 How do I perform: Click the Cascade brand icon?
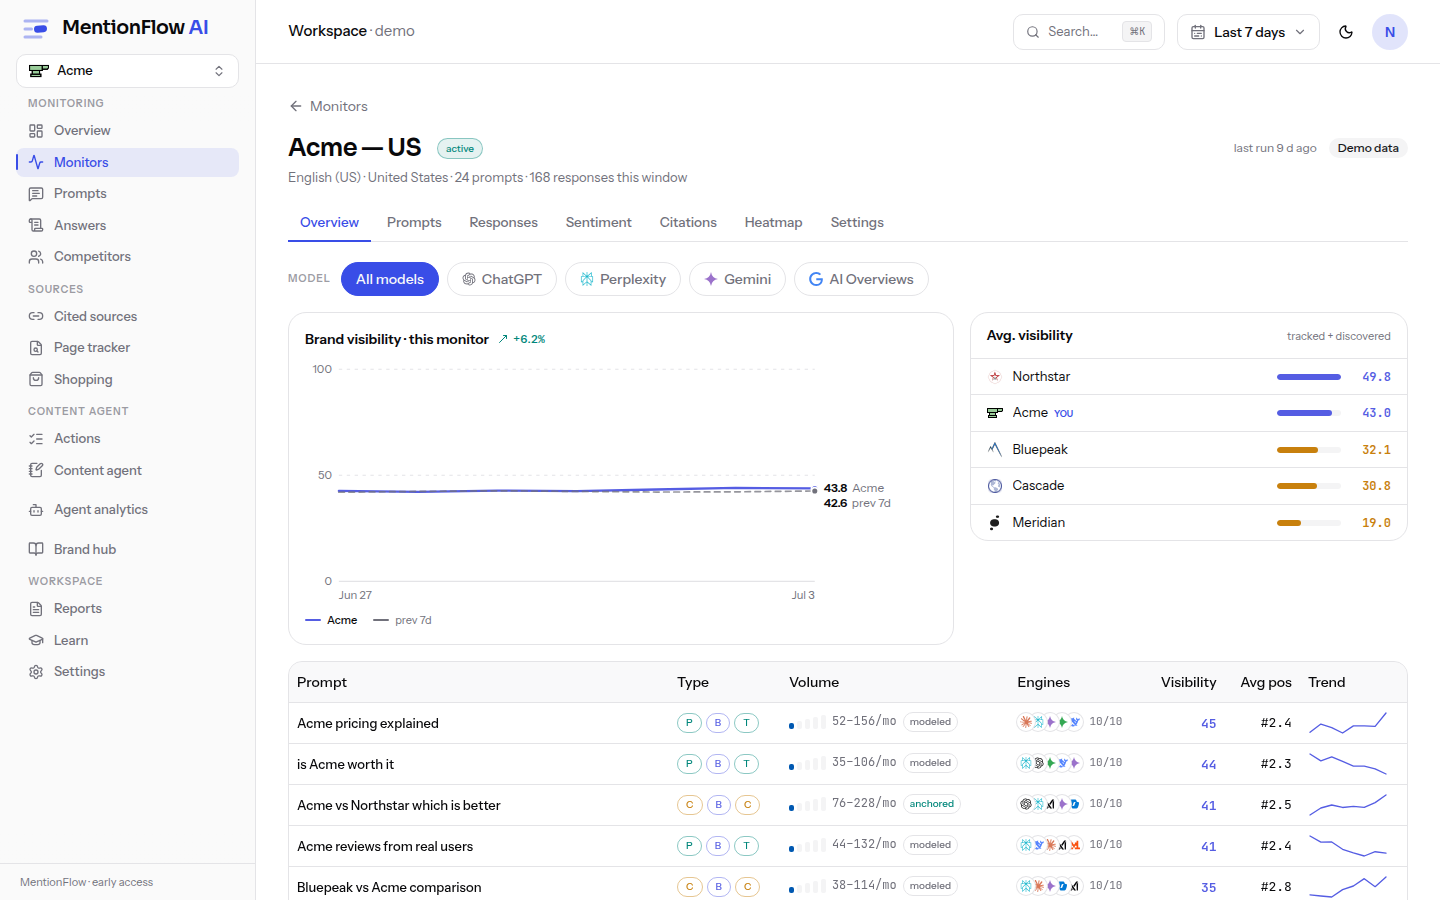click(x=995, y=486)
